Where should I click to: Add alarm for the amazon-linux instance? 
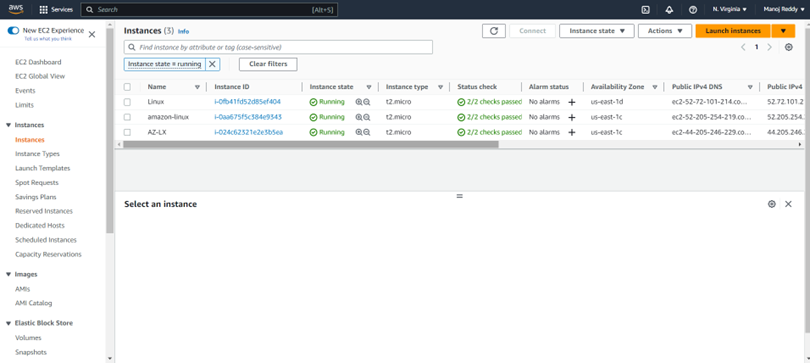click(572, 117)
